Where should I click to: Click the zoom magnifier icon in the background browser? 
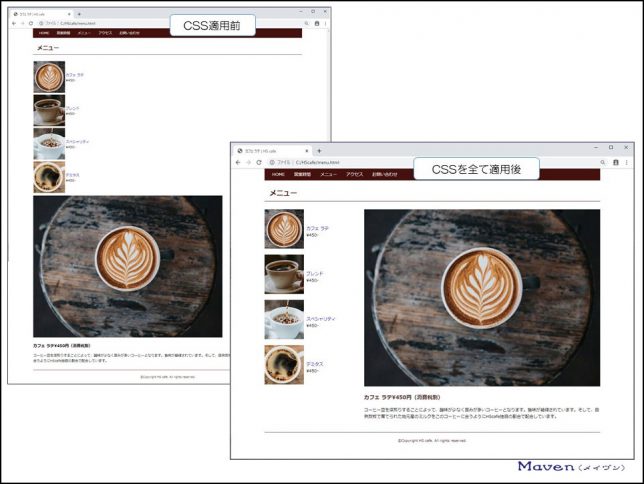coord(306,23)
